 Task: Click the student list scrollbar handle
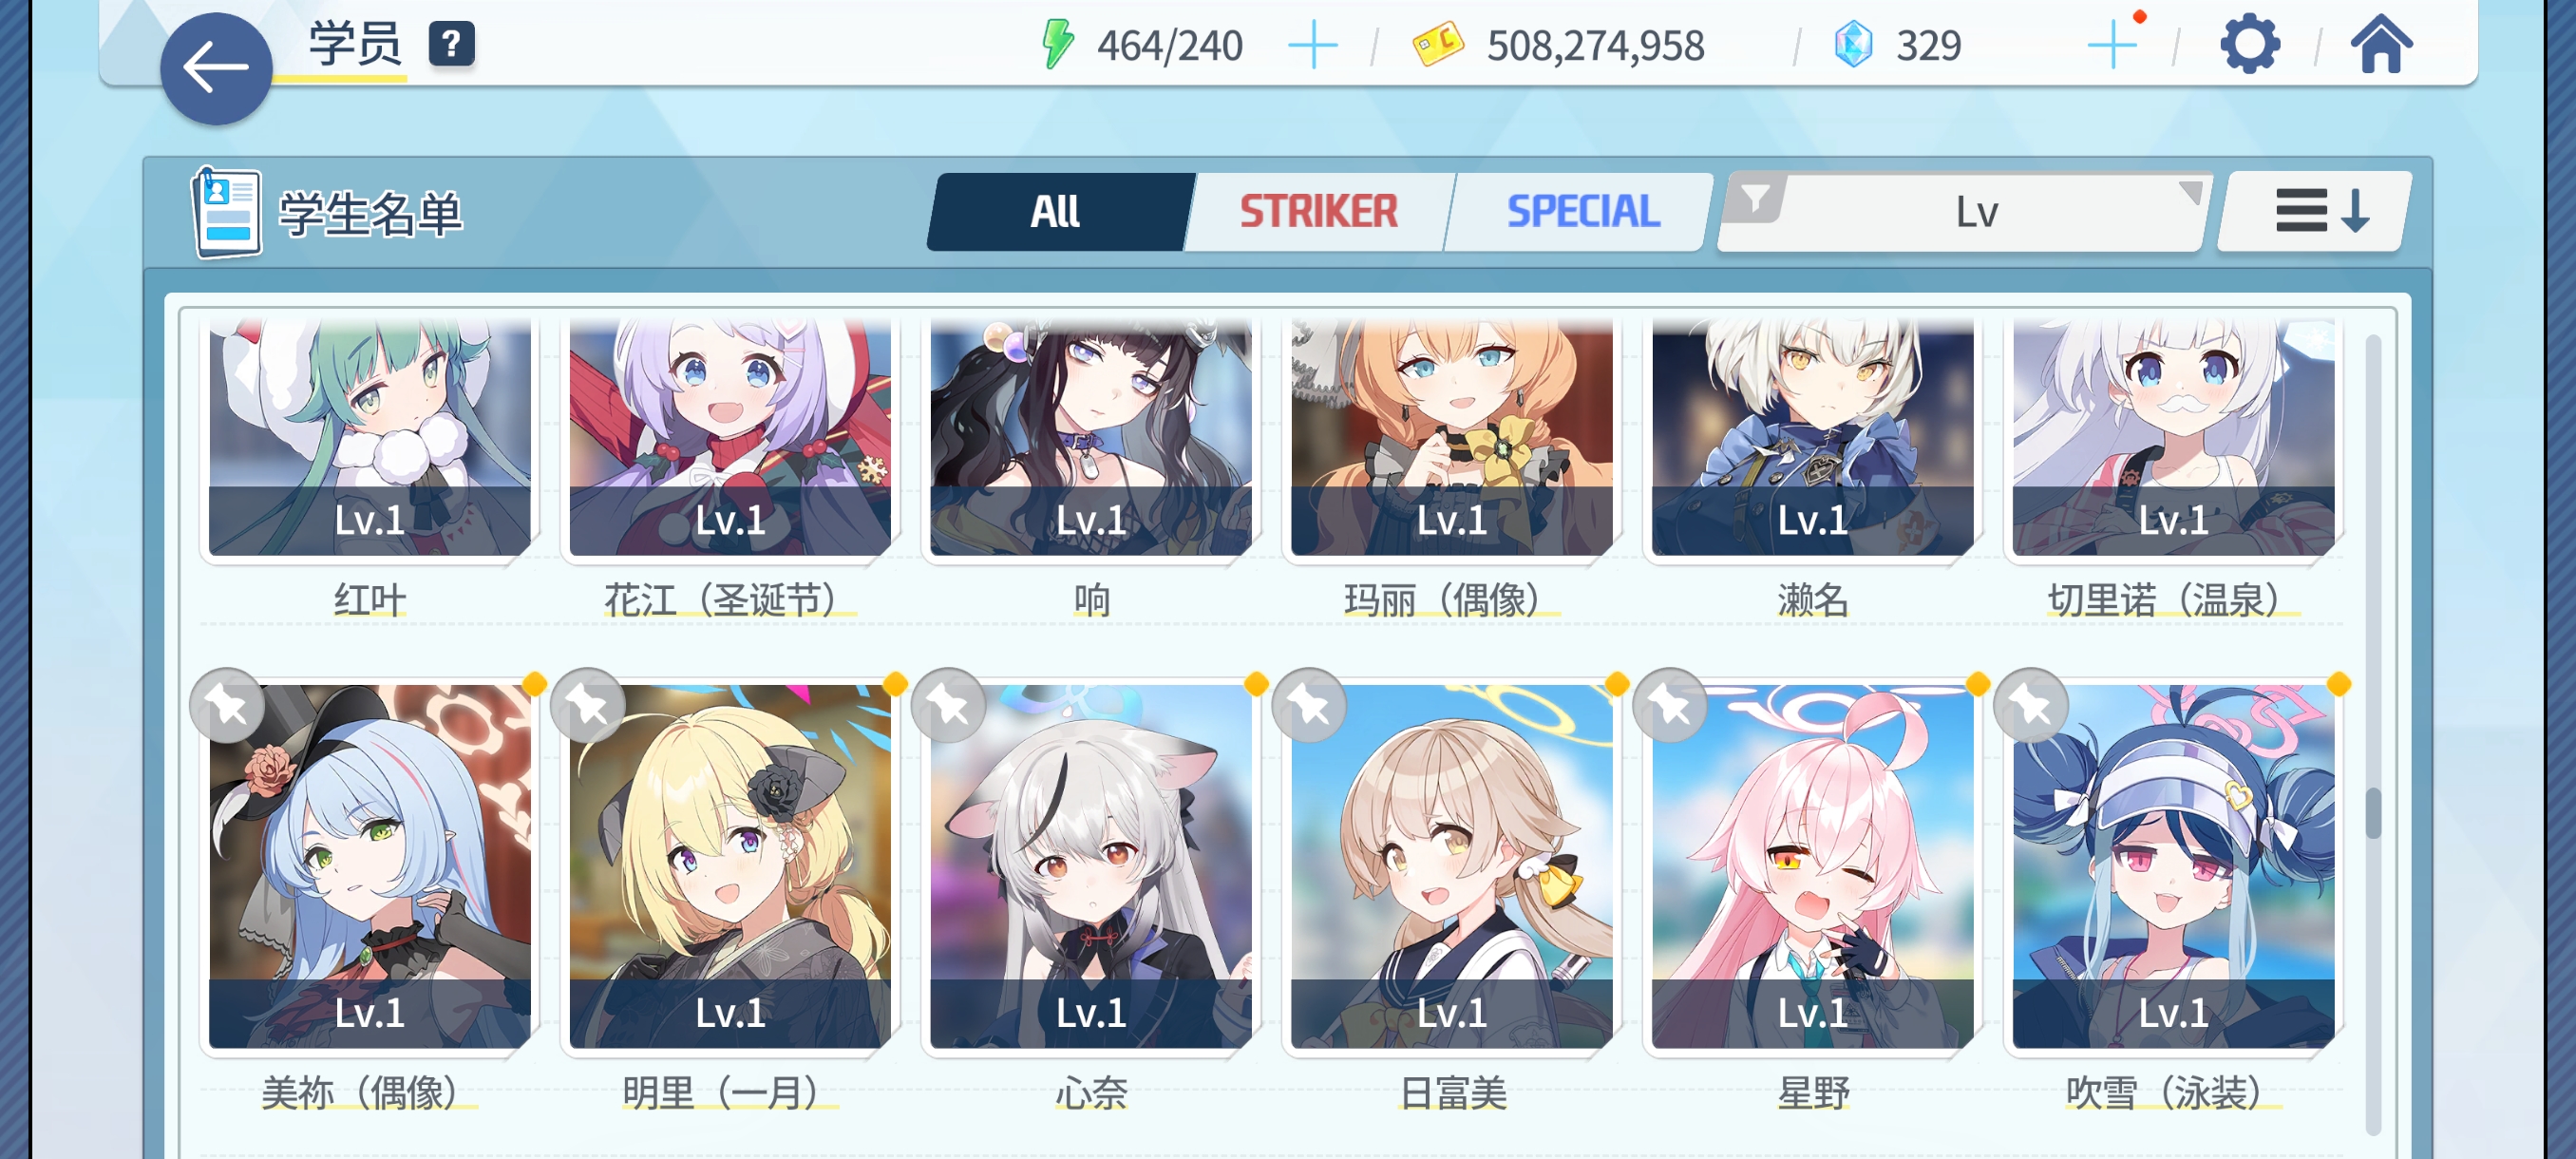click(x=2373, y=814)
